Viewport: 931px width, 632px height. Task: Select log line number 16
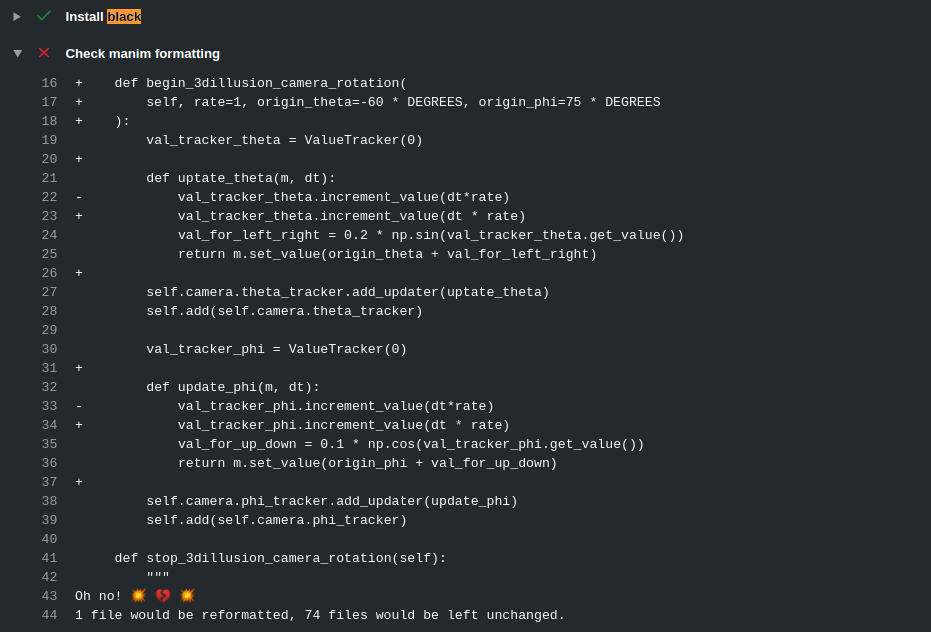pos(49,83)
